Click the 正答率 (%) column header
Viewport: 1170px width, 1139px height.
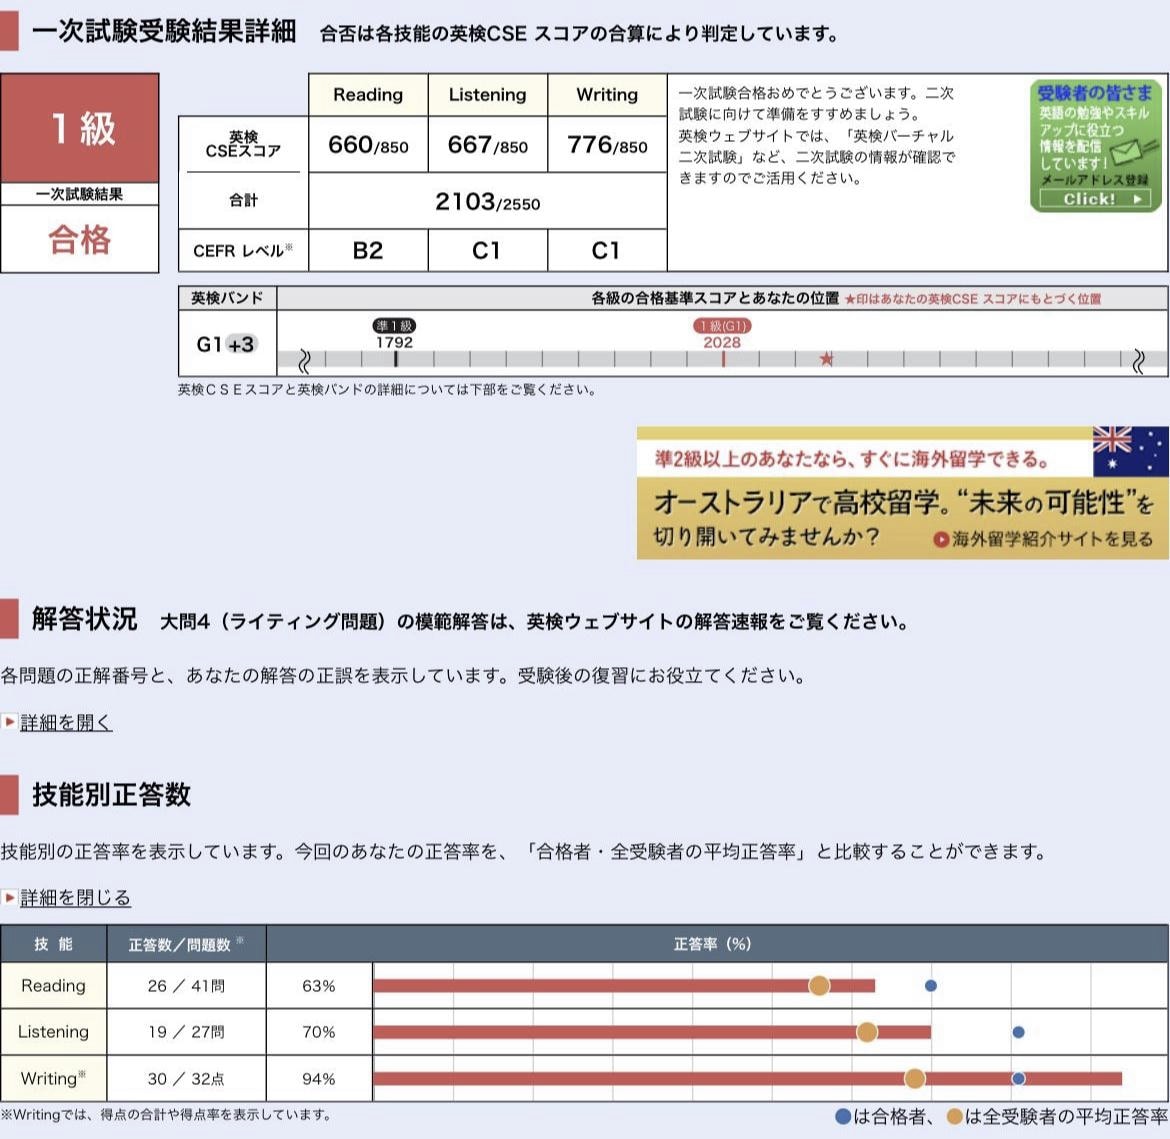(718, 944)
